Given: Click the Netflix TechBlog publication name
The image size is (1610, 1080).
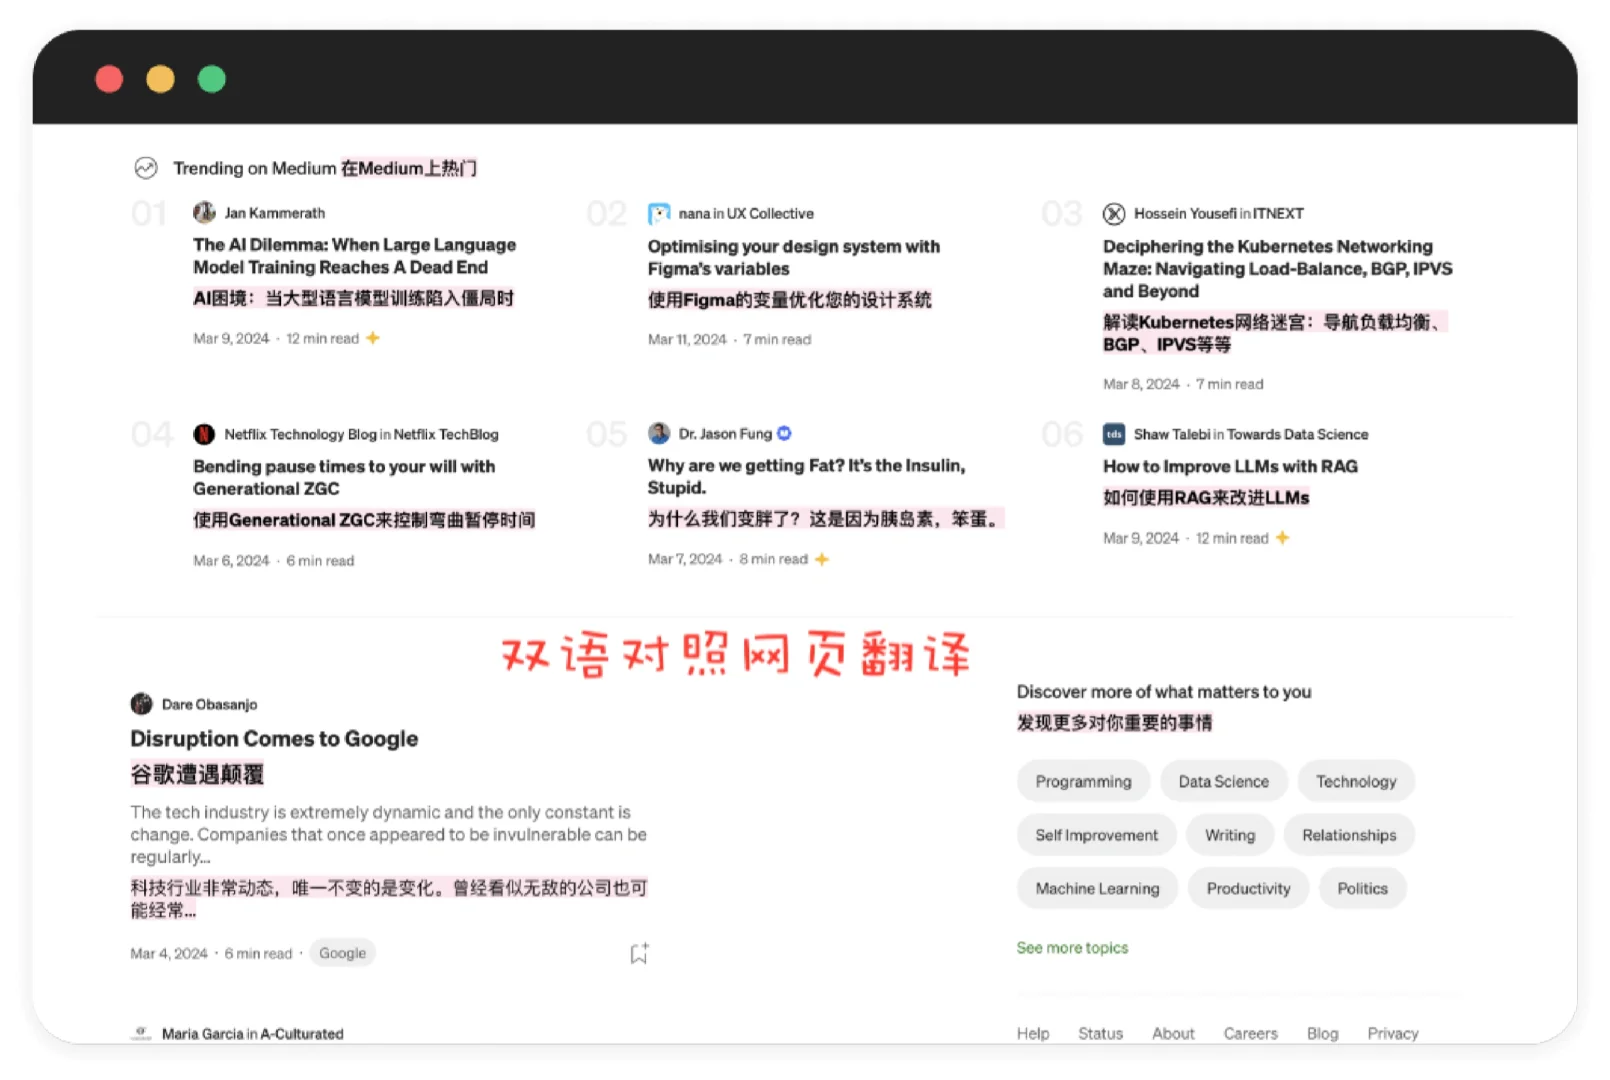Looking at the screenshot, I should pyautogui.click(x=446, y=434).
